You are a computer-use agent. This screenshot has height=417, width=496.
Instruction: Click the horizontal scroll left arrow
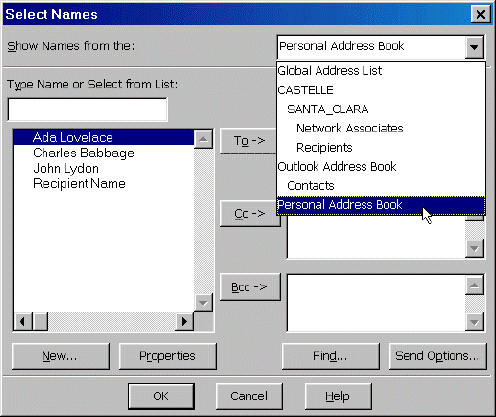pyautogui.click(x=23, y=322)
